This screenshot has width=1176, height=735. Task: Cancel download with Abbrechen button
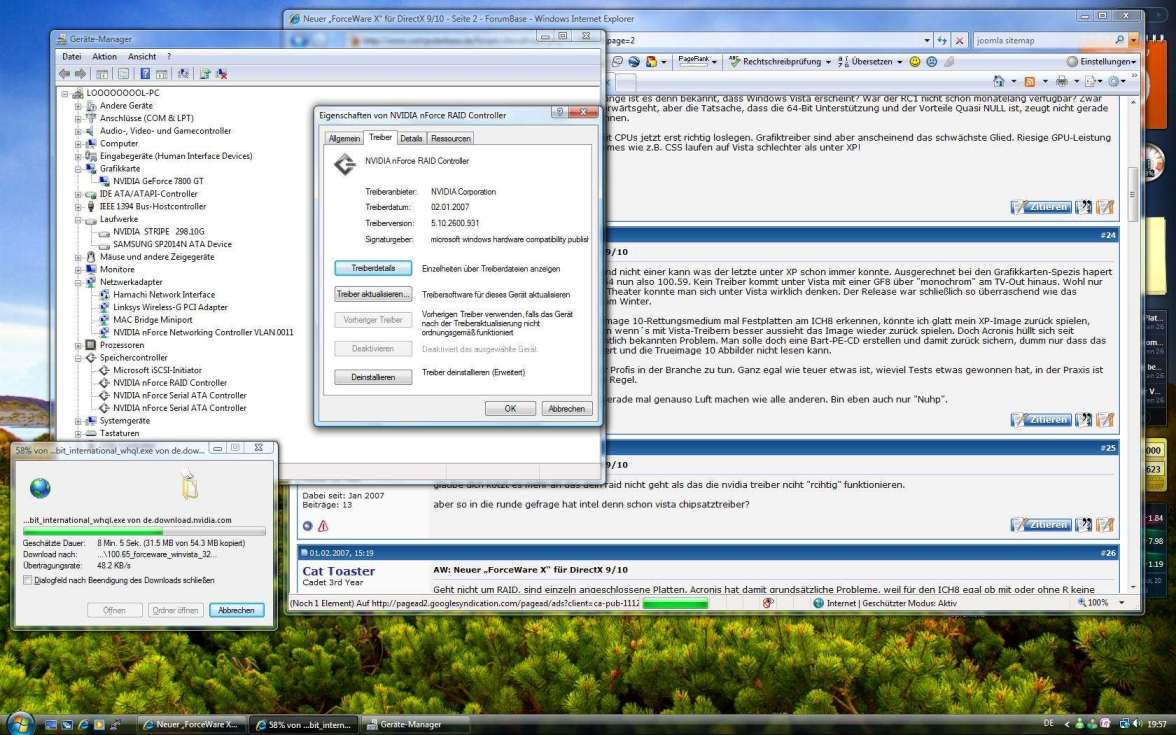tap(237, 610)
